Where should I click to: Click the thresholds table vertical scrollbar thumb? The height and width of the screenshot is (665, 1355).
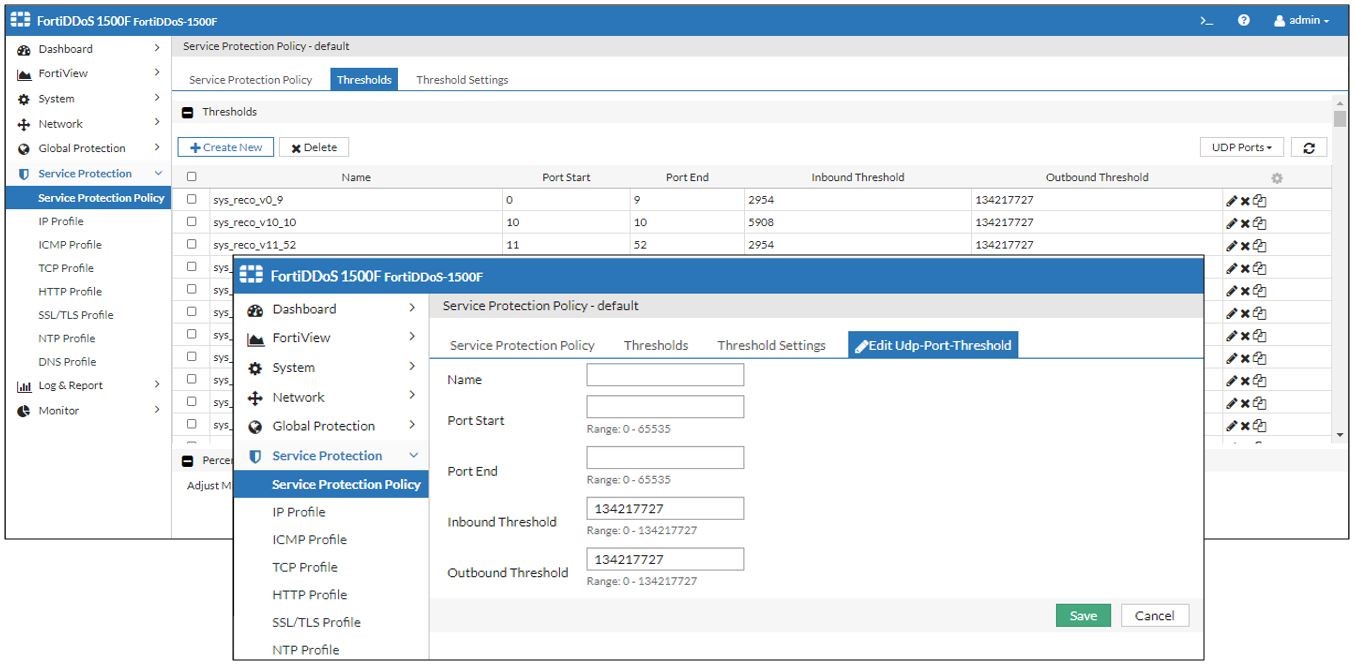[x=1340, y=119]
